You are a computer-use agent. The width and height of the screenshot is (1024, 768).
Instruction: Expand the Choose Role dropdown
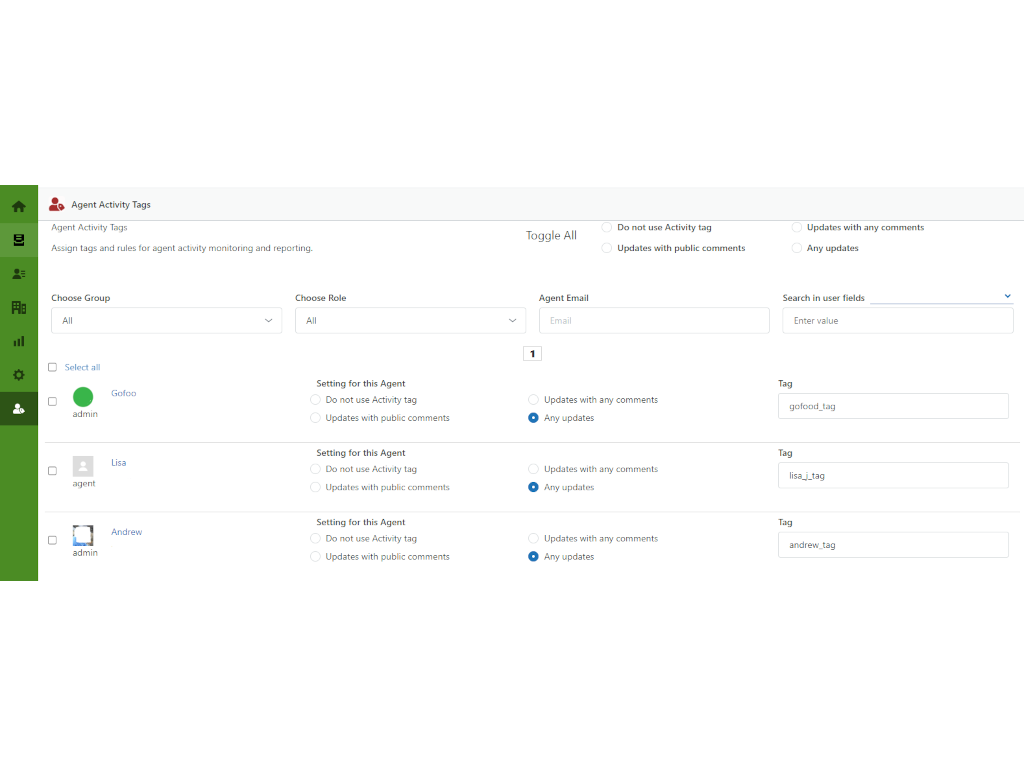tap(410, 321)
